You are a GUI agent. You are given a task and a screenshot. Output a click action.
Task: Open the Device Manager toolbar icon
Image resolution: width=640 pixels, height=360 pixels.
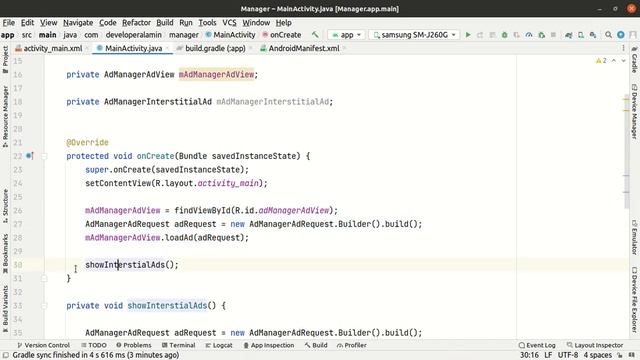click(581, 35)
